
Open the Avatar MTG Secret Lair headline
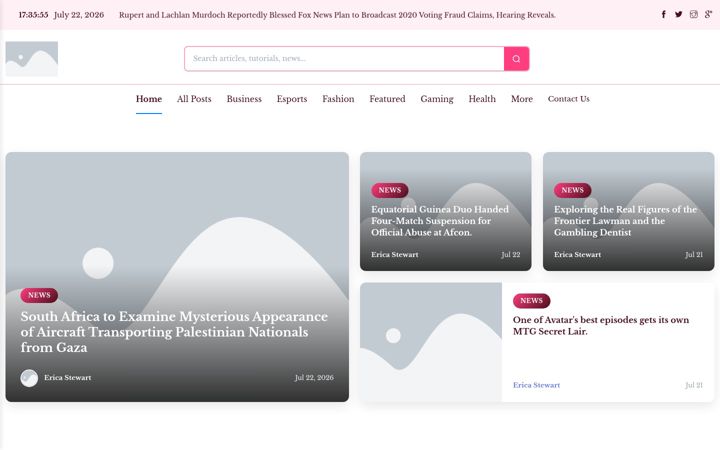tap(601, 325)
